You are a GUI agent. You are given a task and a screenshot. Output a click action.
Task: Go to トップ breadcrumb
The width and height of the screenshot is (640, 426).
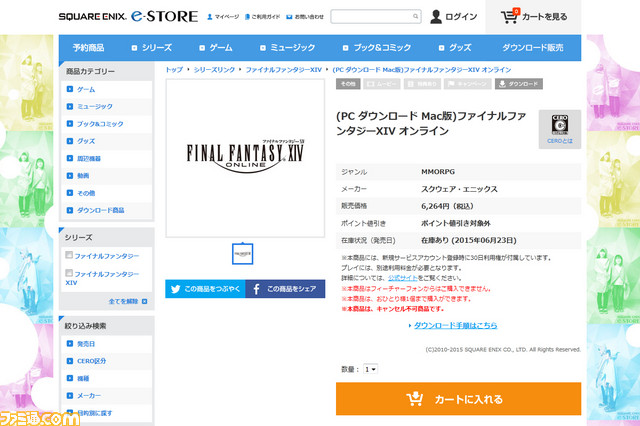(x=174, y=70)
